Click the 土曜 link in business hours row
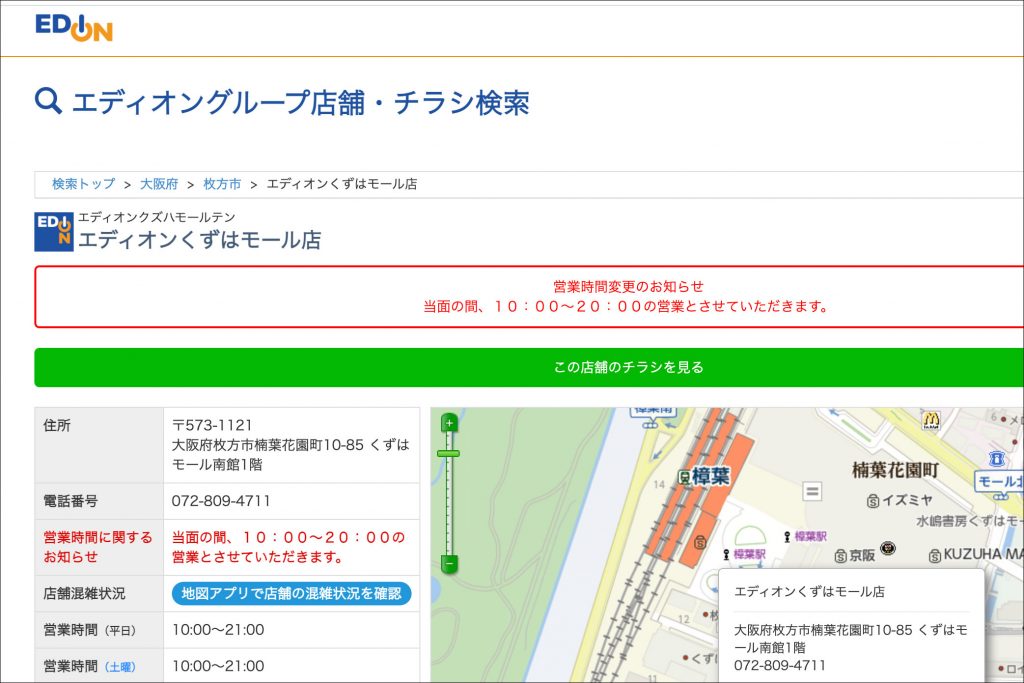 point(120,667)
